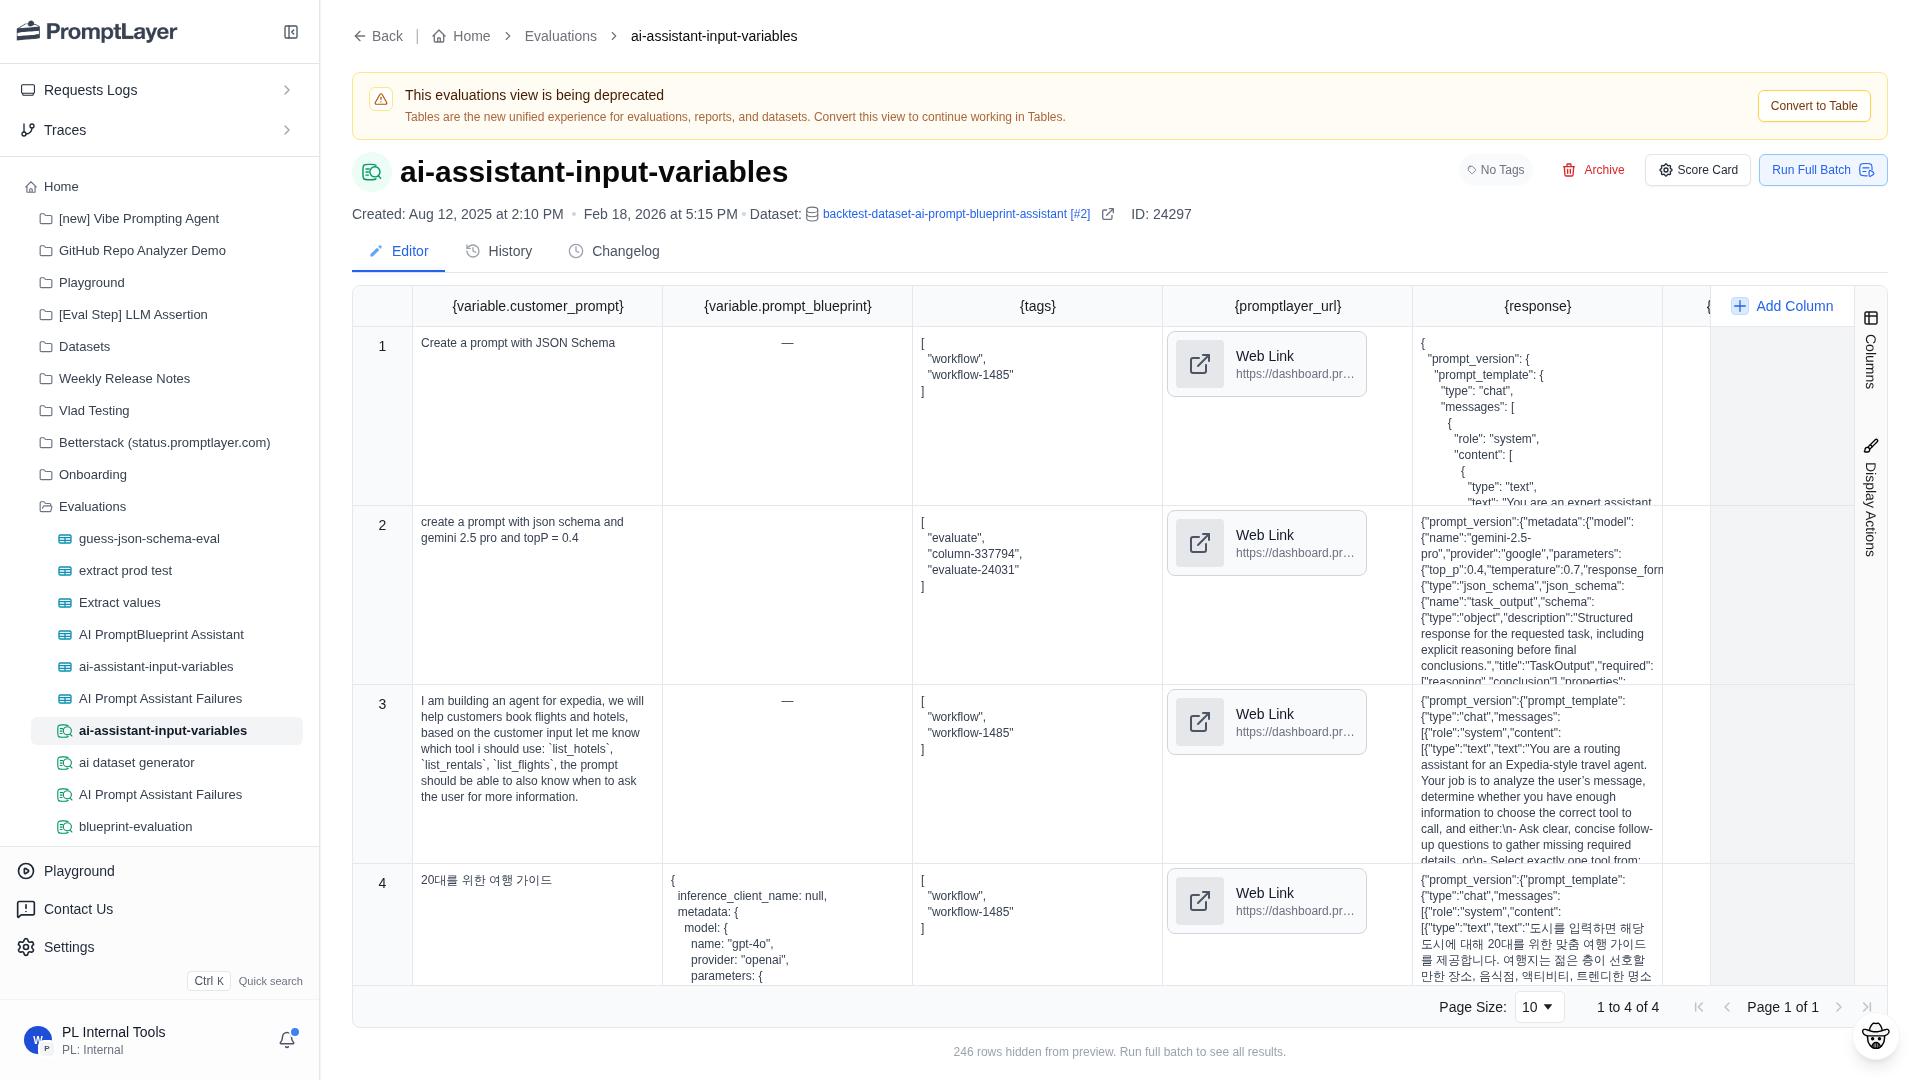Open the Page Size dropdown

[1539, 1007]
